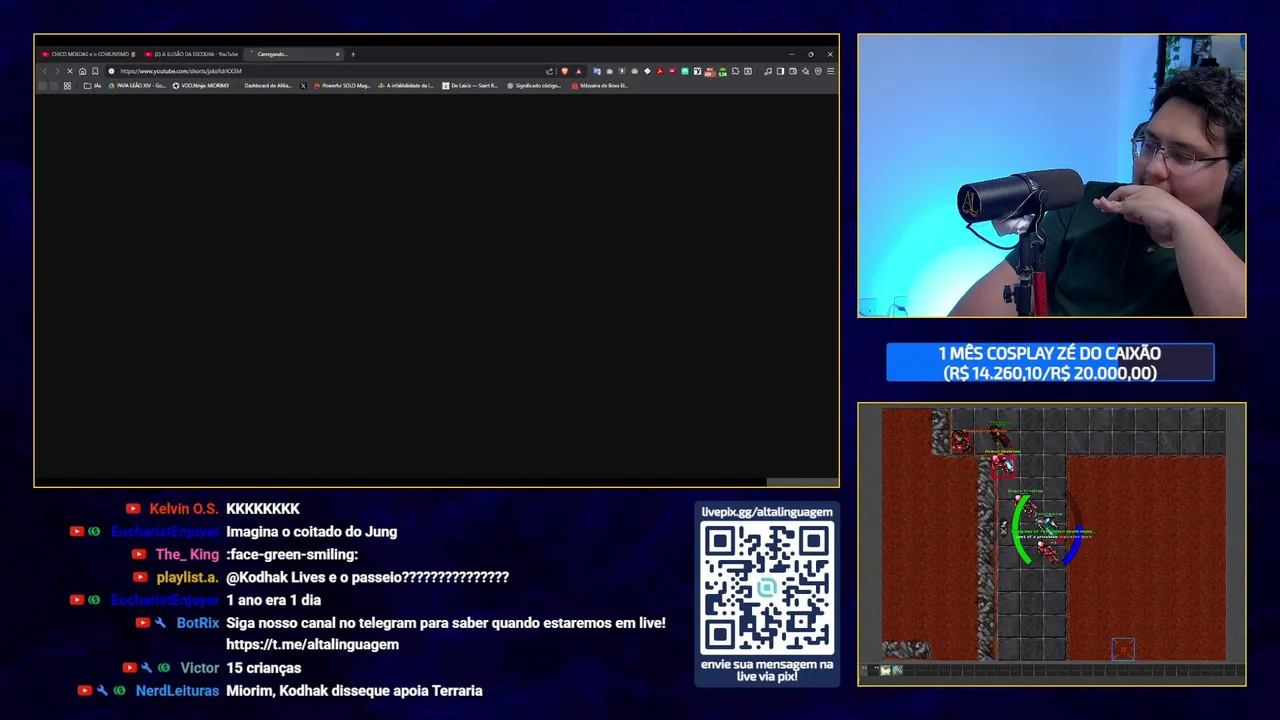
Task: Open PAPA LEÃO XIV bookmark
Action: pyautogui.click(x=137, y=86)
